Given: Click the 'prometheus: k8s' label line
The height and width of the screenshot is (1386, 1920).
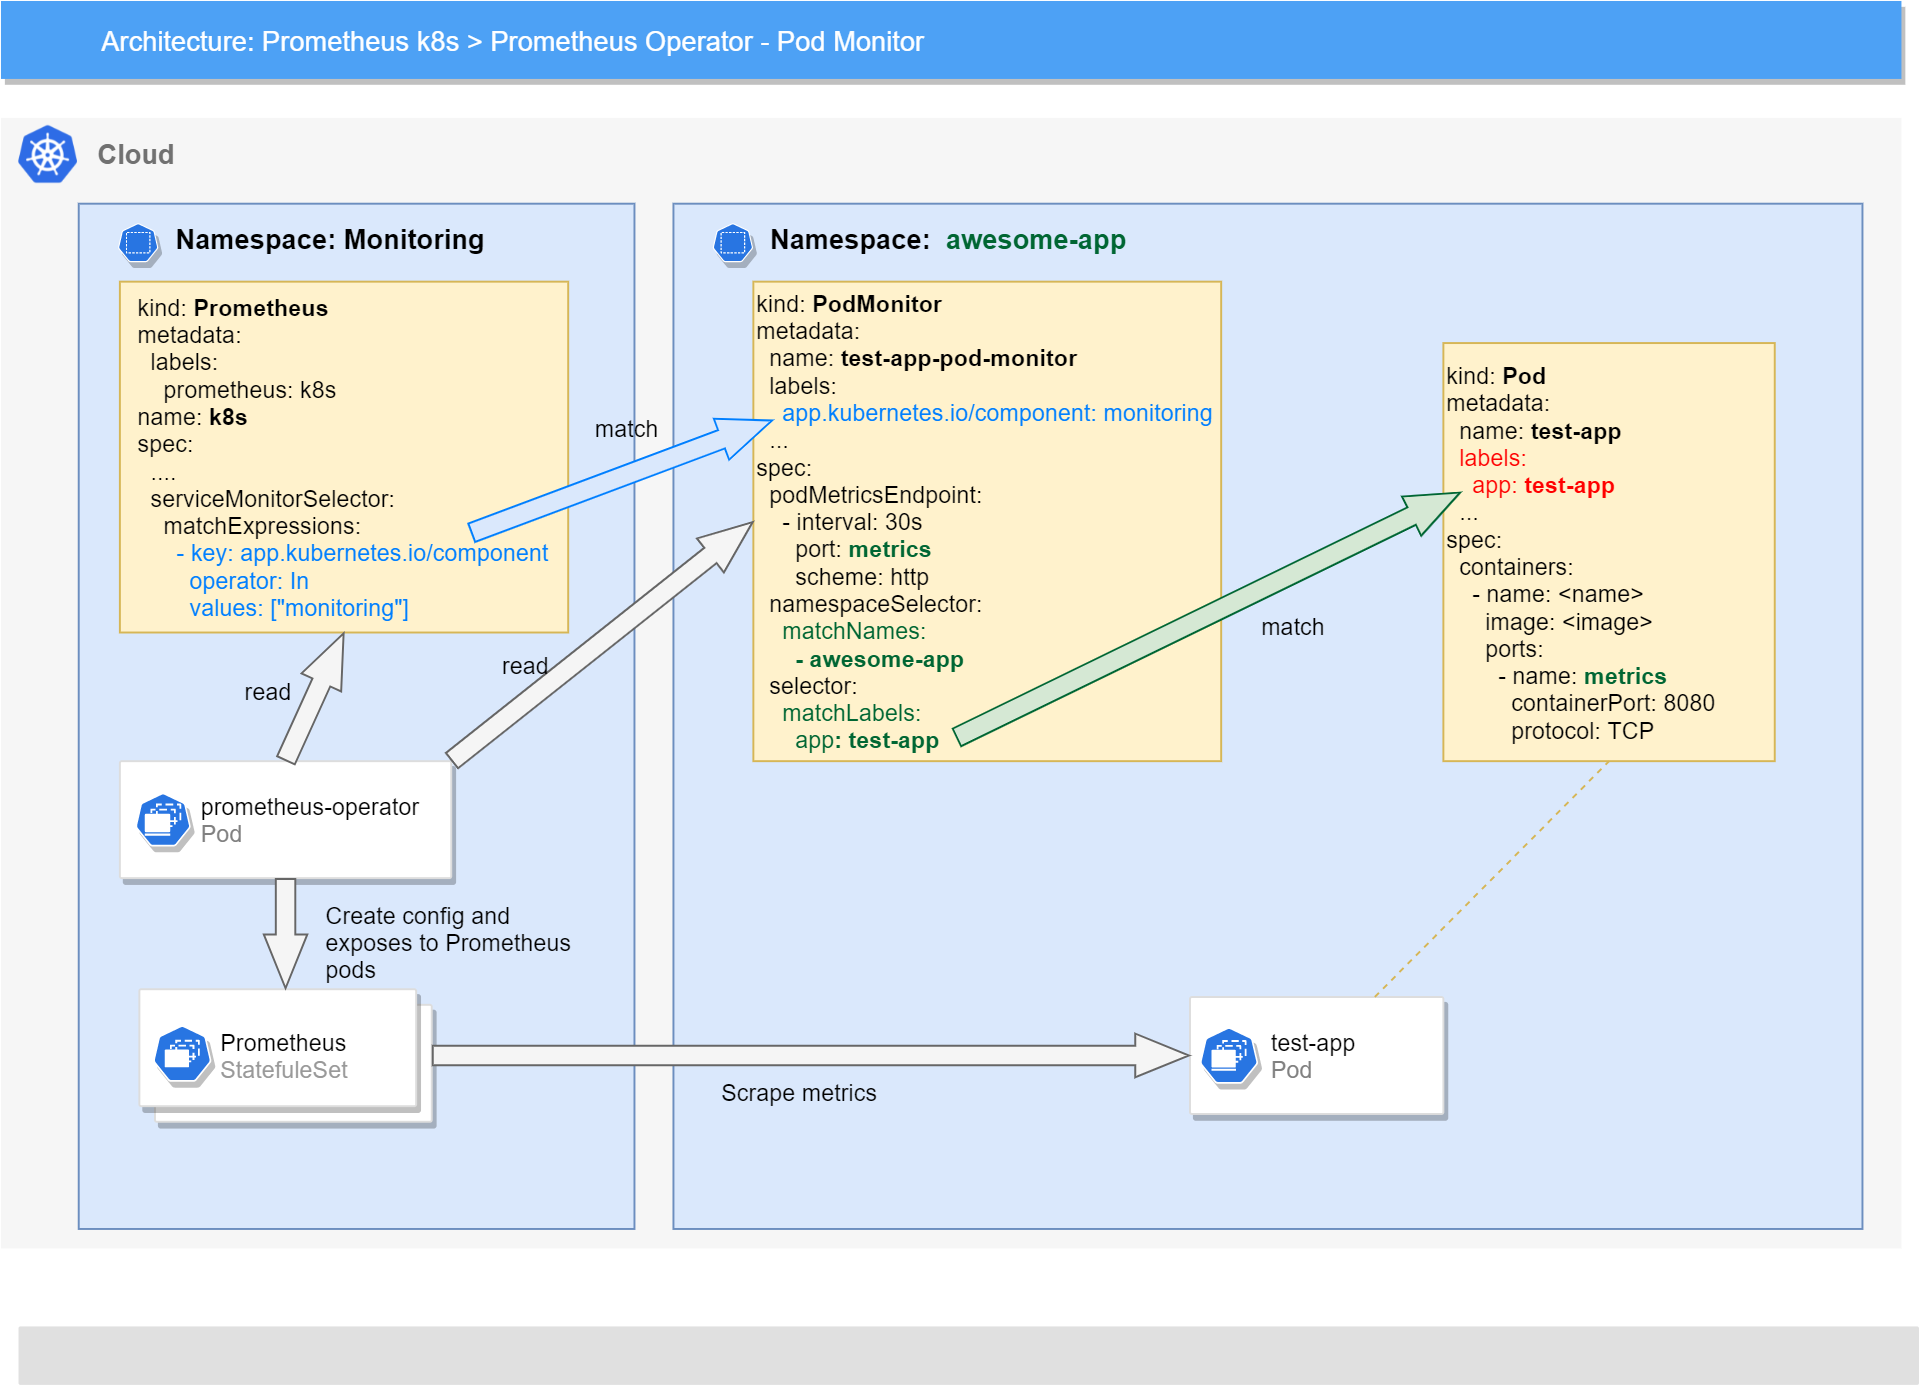Looking at the screenshot, I should (250, 390).
